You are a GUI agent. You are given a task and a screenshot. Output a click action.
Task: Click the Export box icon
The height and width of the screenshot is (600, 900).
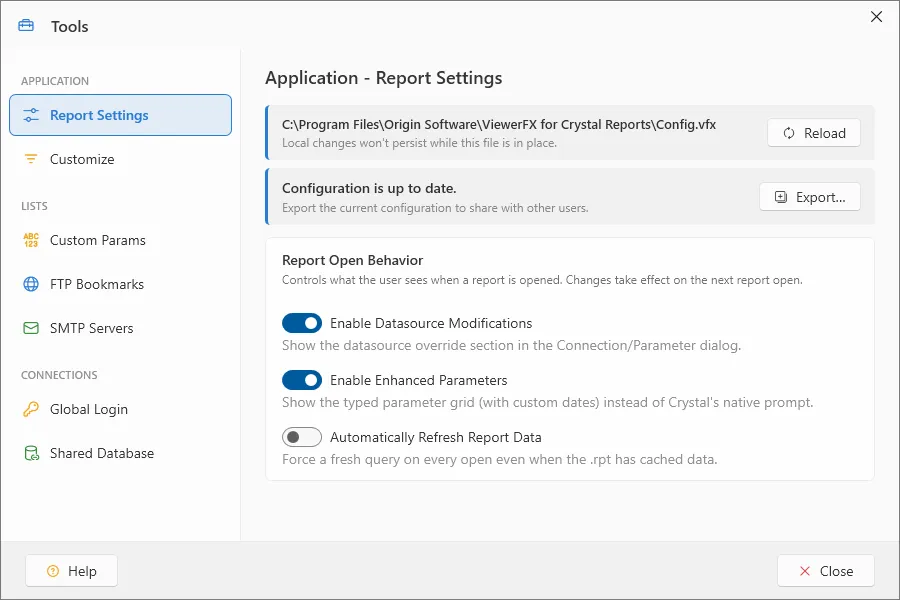[x=781, y=197]
